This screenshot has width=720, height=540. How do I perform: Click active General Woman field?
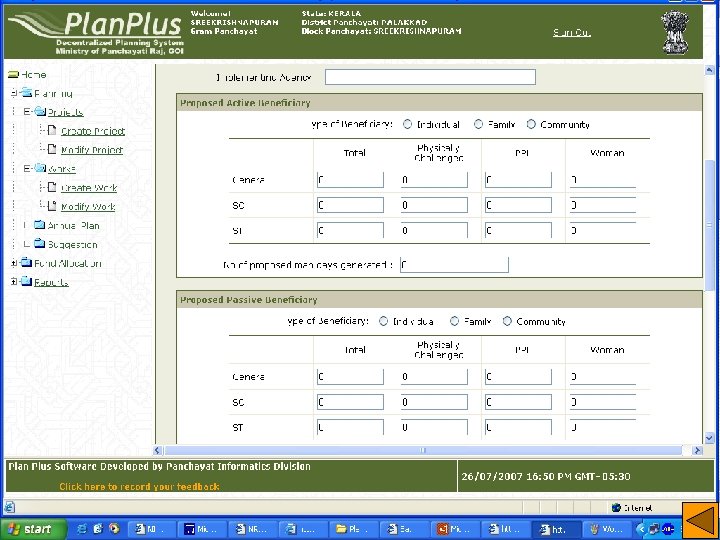pos(603,180)
